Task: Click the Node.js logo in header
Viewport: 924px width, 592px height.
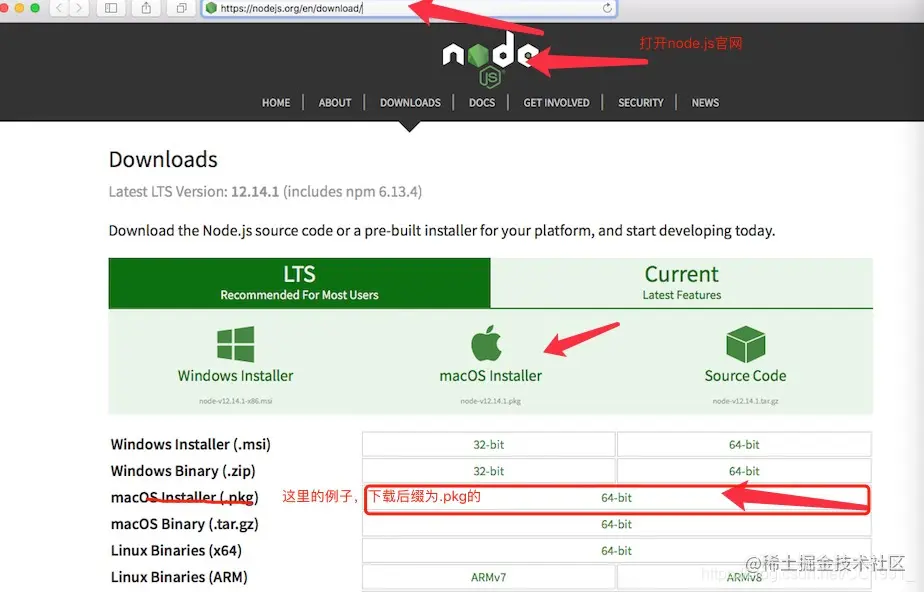Action: (x=490, y=59)
